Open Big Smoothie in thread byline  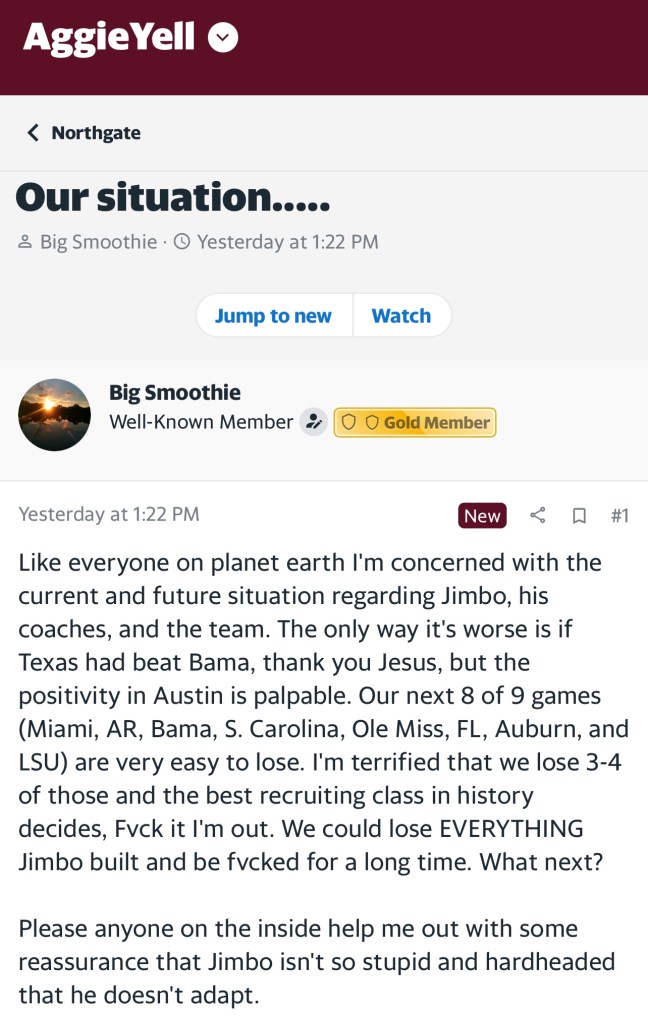point(98,242)
